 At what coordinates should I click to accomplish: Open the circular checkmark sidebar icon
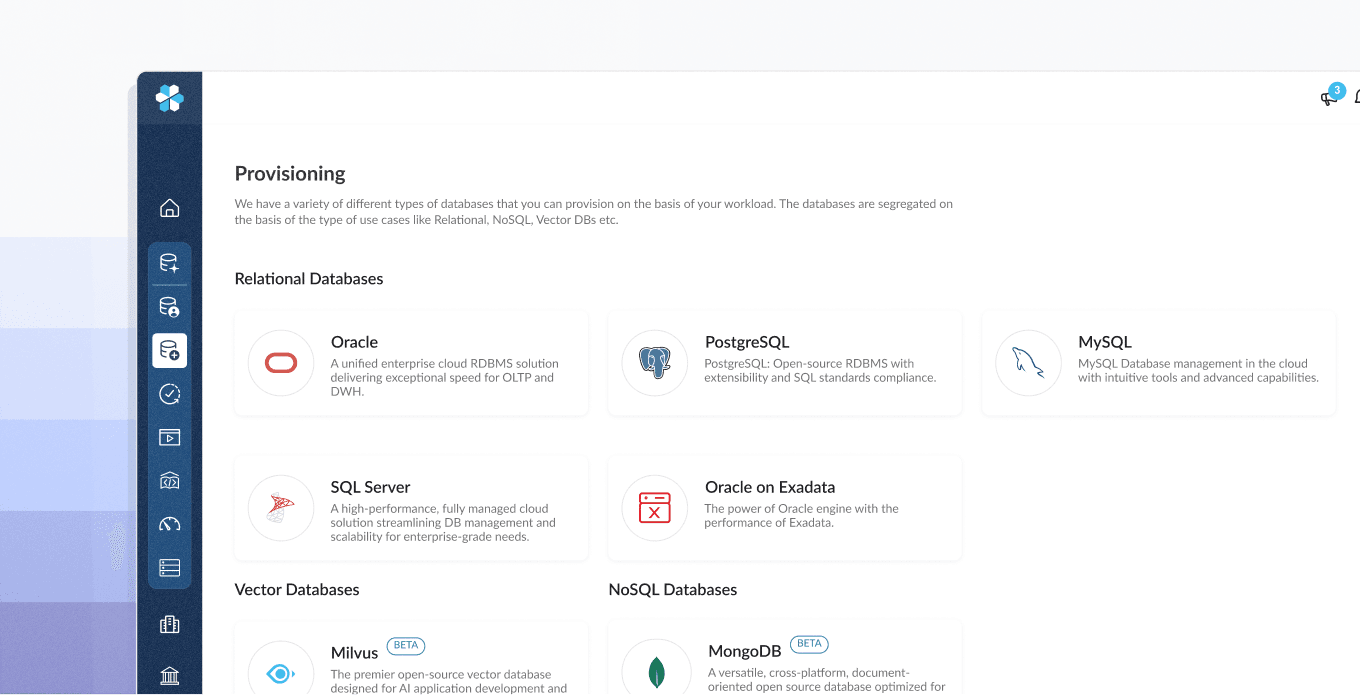pyautogui.click(x=169, y=394)
